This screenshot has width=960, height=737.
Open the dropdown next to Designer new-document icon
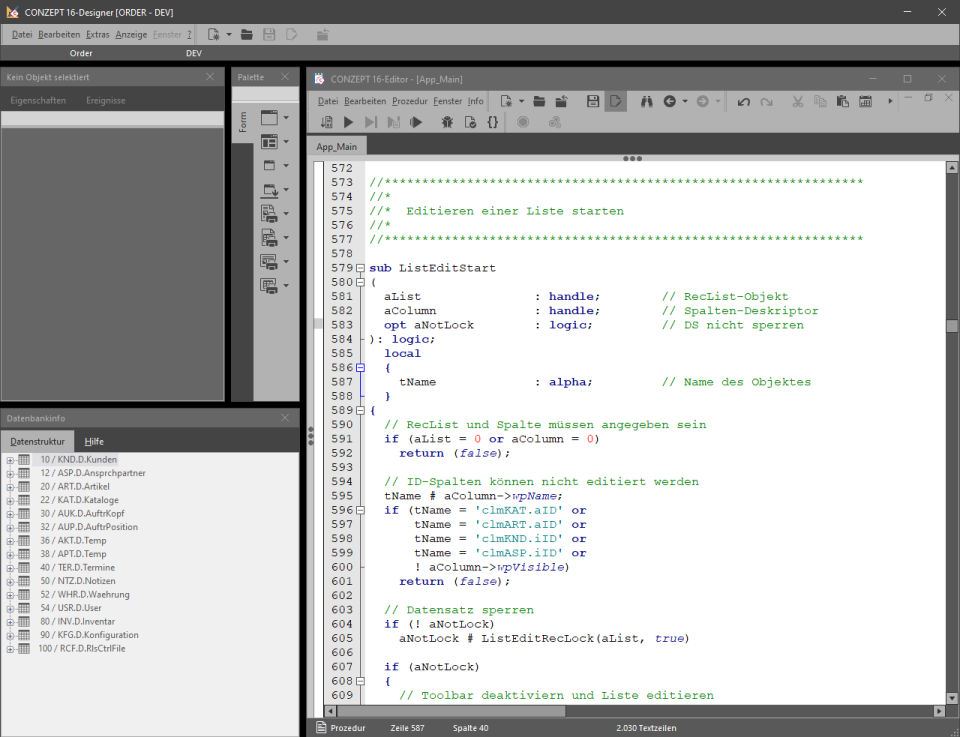[229, 34]
